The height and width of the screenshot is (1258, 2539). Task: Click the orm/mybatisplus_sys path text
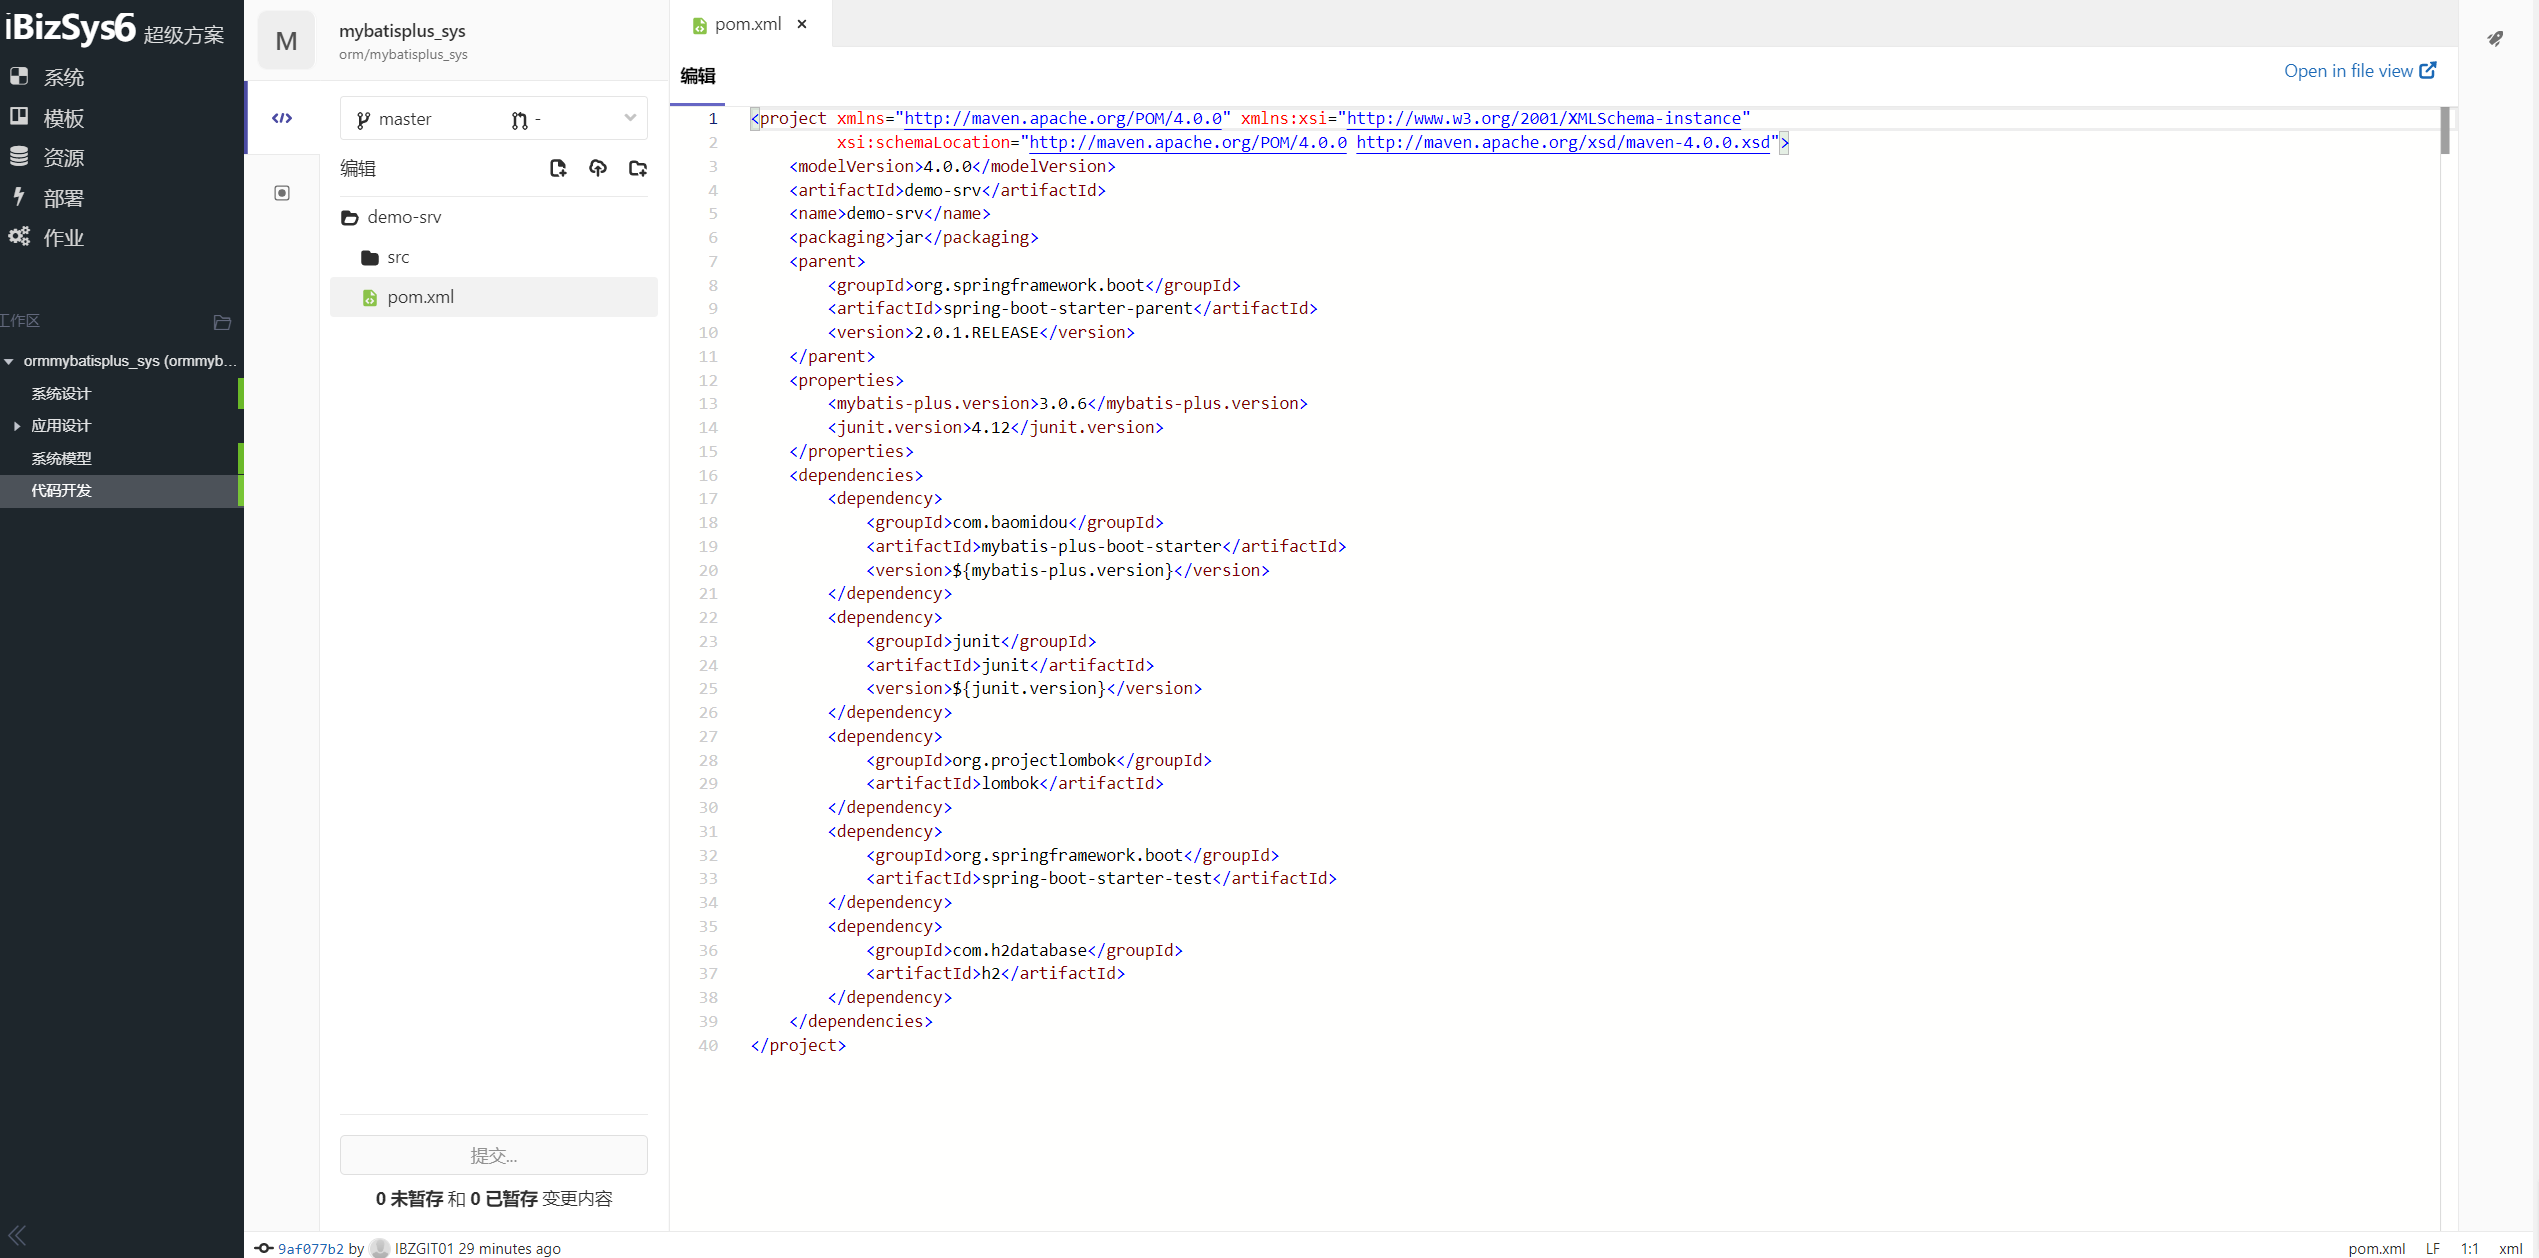coord(403,54)
